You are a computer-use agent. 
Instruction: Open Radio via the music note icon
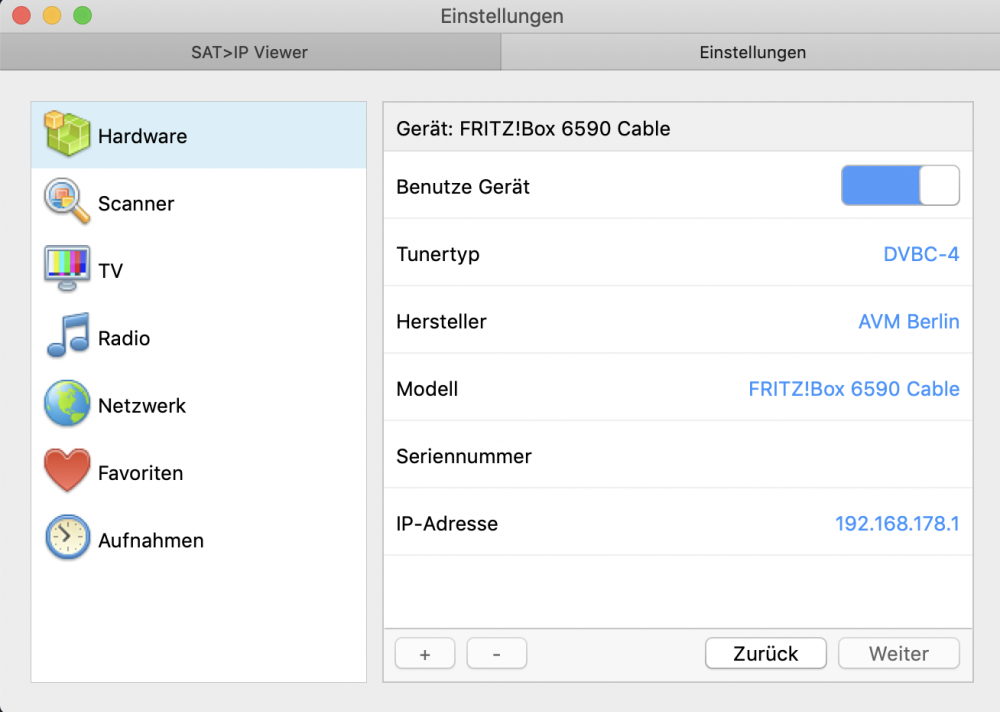pyautogui.click(x=67, y=337)
